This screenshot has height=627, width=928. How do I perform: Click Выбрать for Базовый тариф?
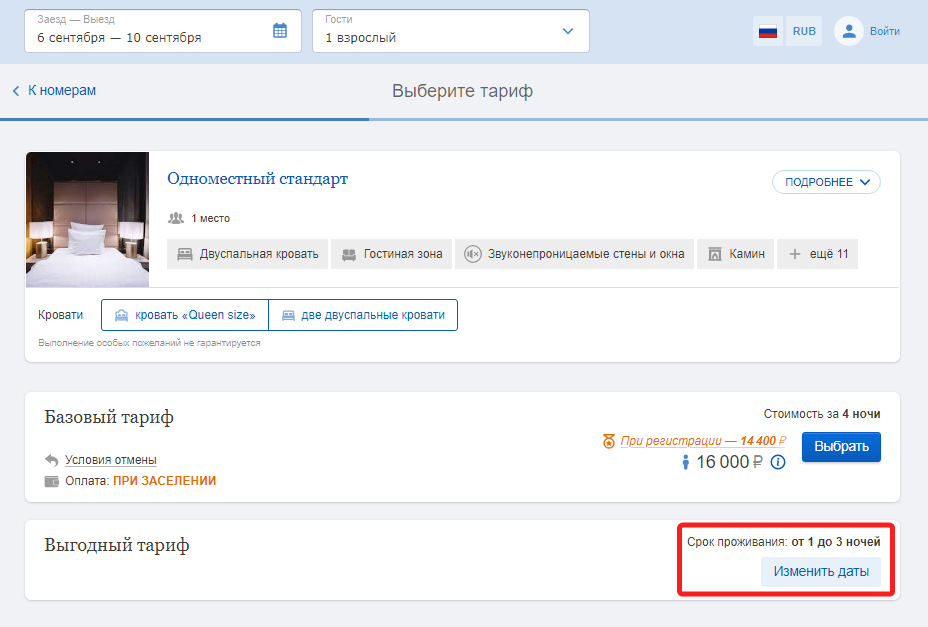tap(841, 446)
